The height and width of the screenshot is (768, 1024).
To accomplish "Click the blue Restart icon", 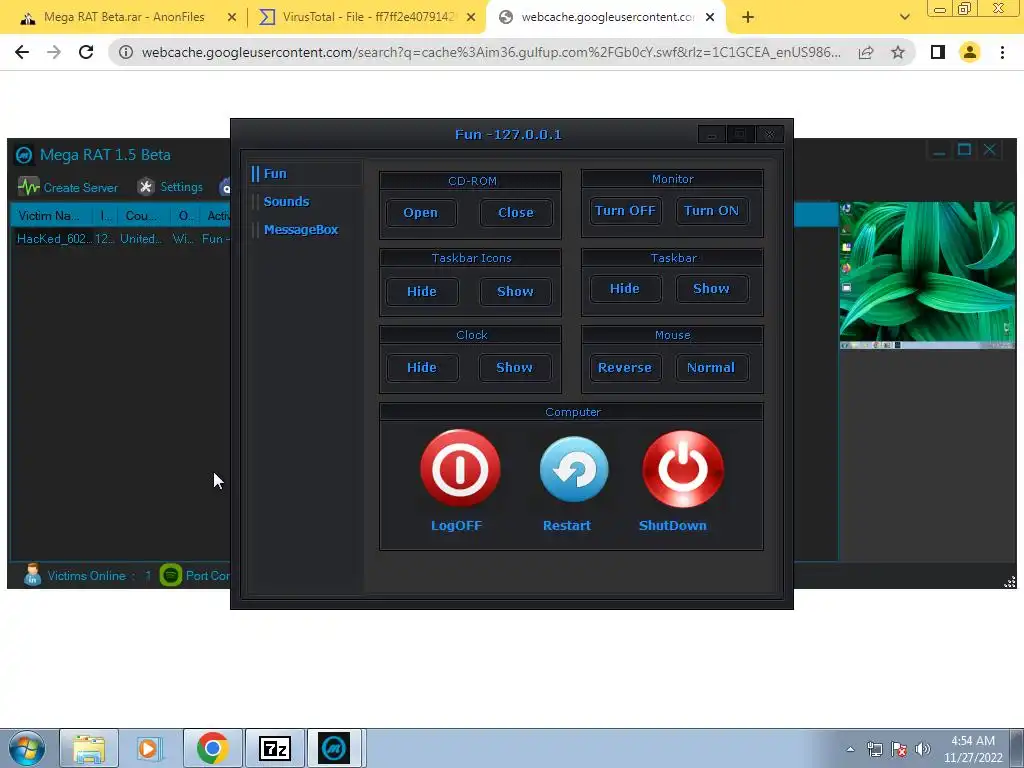I will tap(574, 469).
